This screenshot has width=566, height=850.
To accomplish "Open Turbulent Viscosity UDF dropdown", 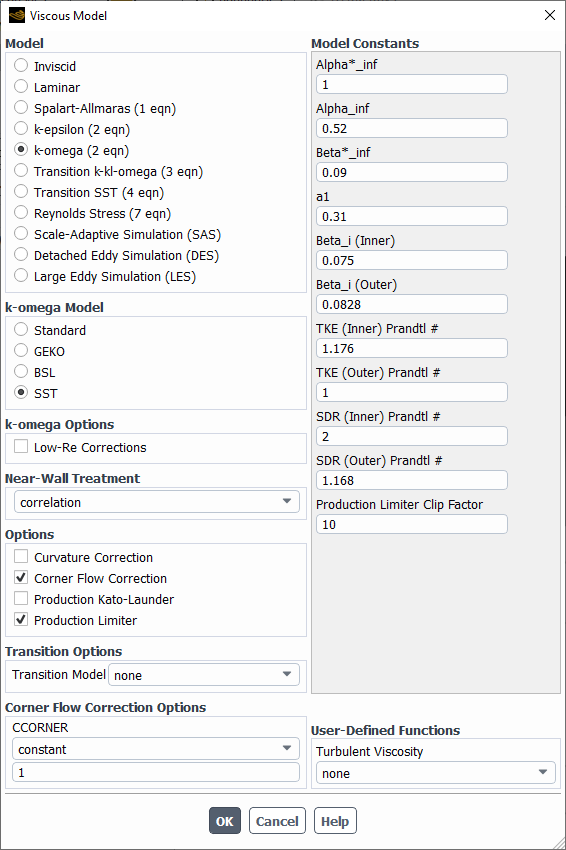I will click(436, 773).
